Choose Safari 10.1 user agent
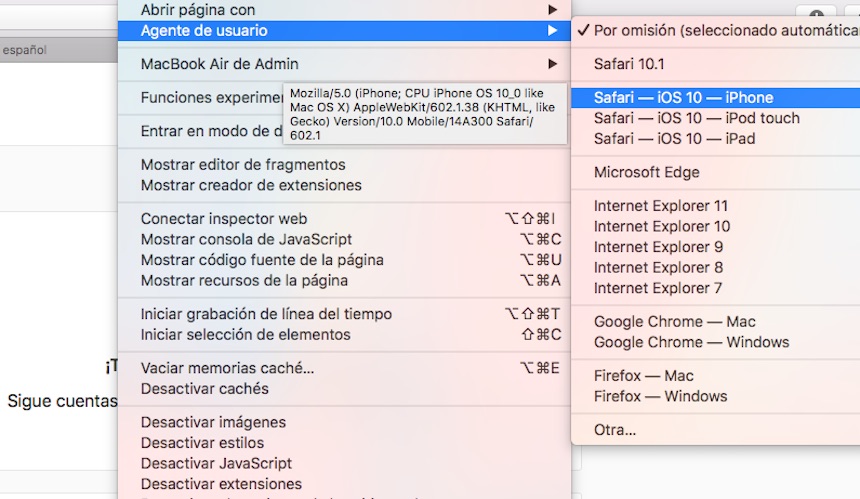This screenshot has width=860, height=499. tap(629, 64)
